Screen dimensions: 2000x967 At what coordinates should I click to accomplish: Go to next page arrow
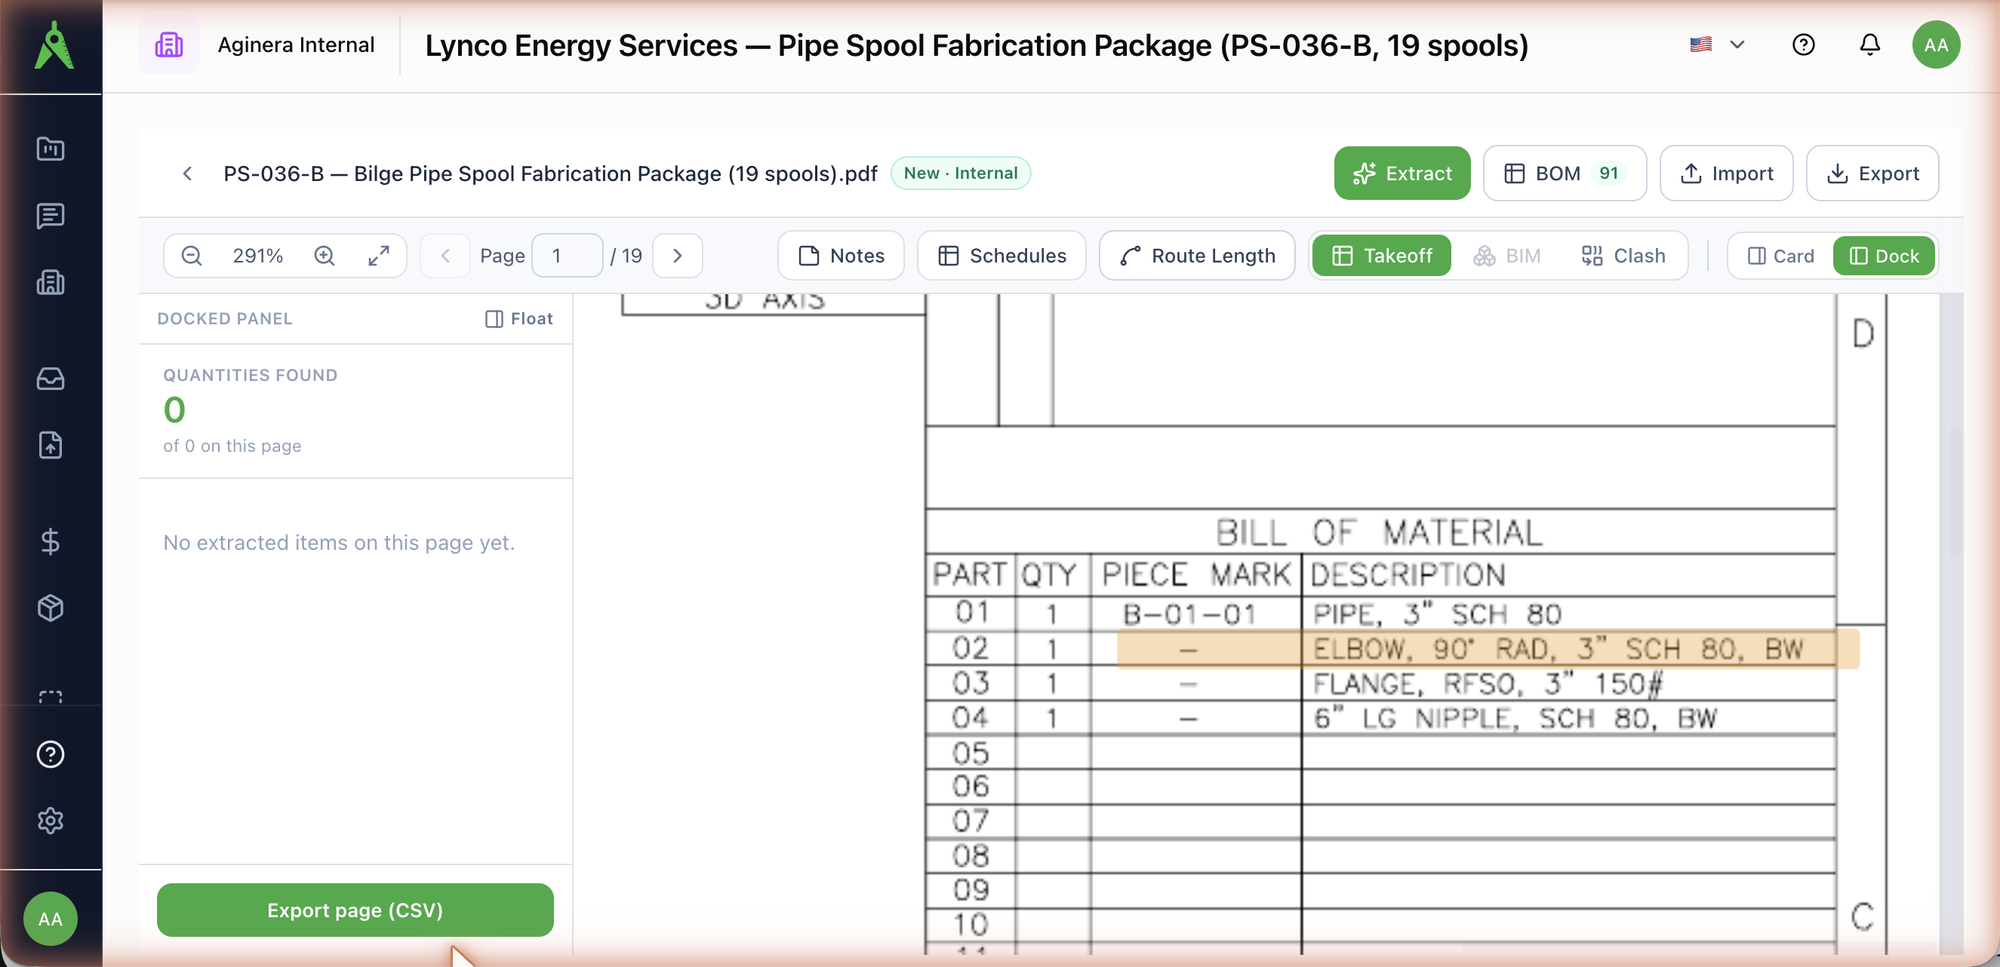coord(678,256)
